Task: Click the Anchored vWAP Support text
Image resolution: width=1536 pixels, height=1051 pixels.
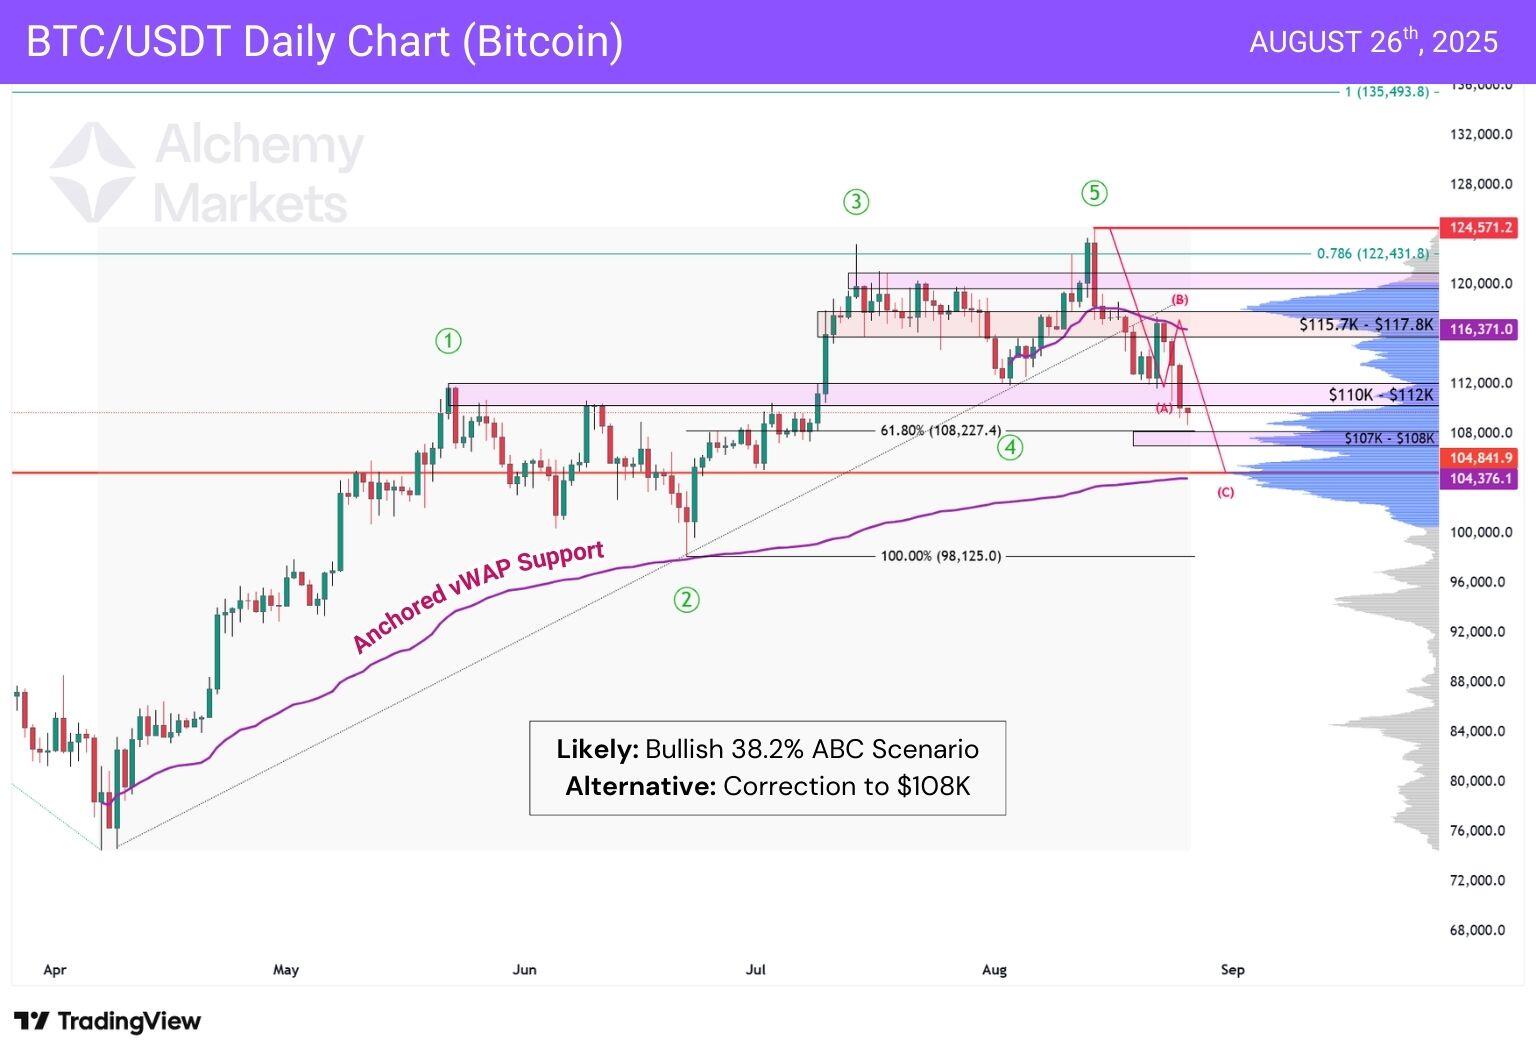Action: tap(478, 596)
